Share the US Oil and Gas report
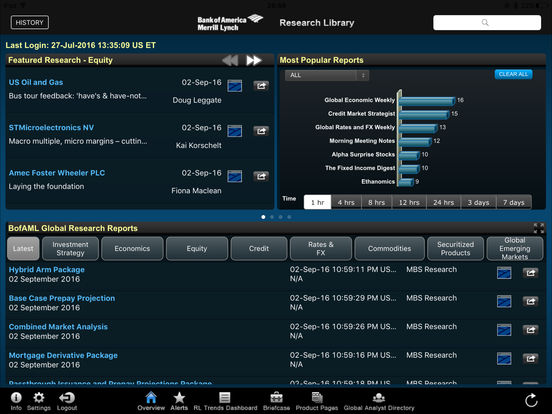The width and height of the screenshot is (552, 414). tap(261, 86)
